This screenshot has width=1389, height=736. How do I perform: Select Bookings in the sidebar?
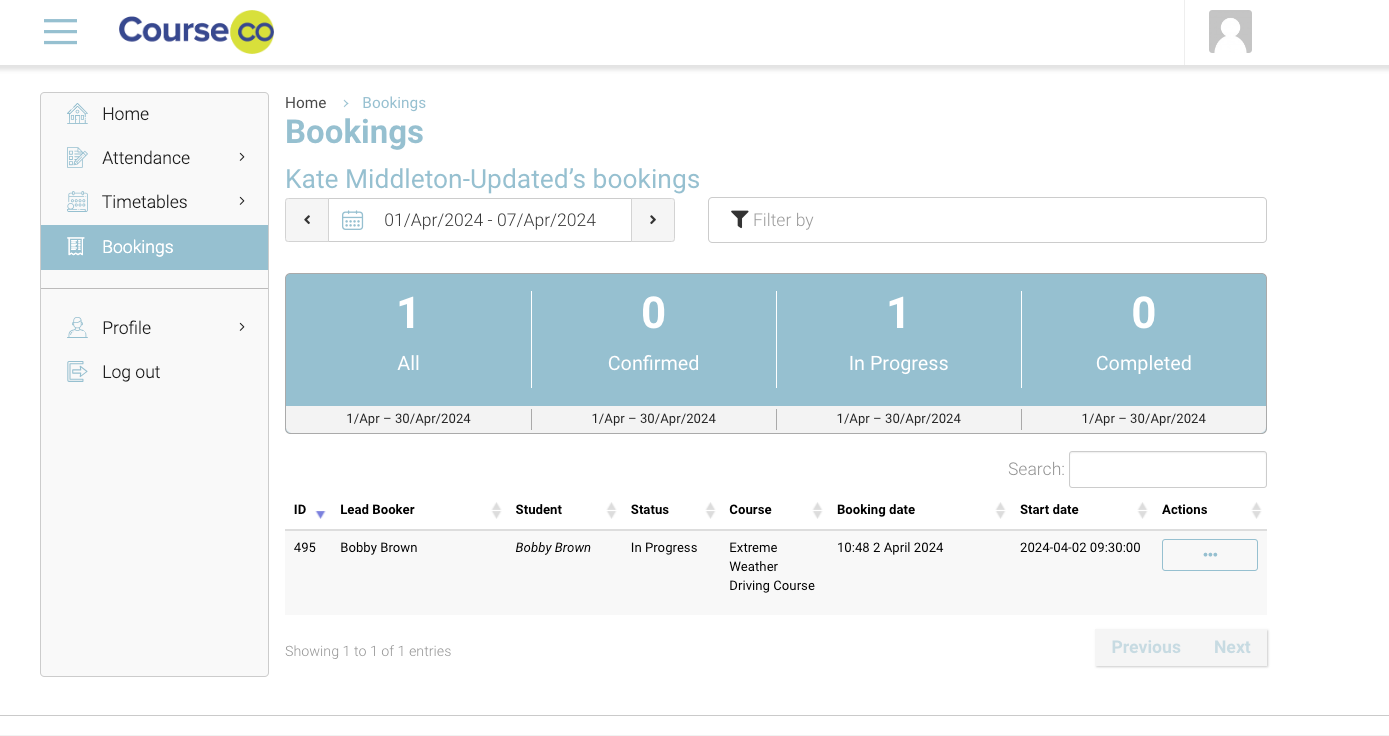137,247
